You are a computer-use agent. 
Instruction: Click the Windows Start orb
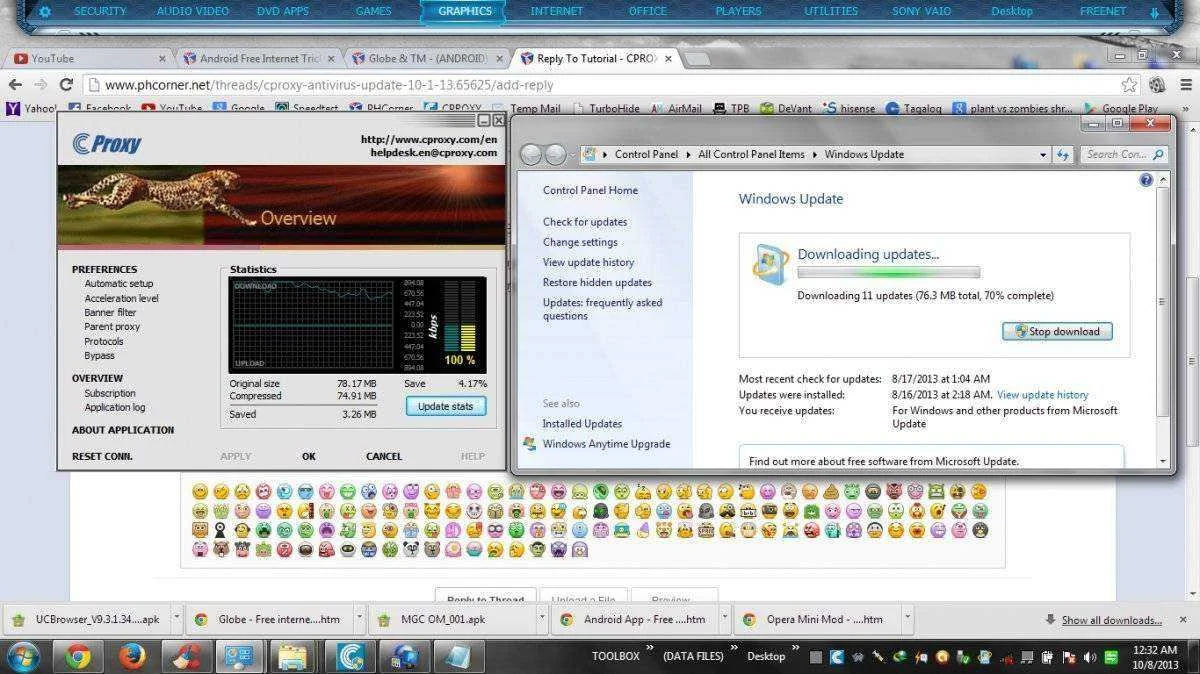tap(23, 656)
